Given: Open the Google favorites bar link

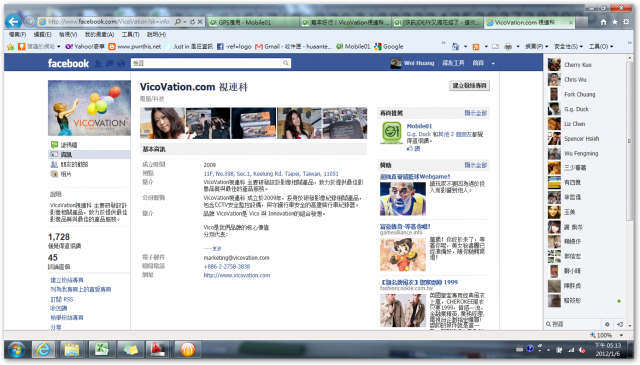Looking at the screenshot, I should [x=389, y=47].
